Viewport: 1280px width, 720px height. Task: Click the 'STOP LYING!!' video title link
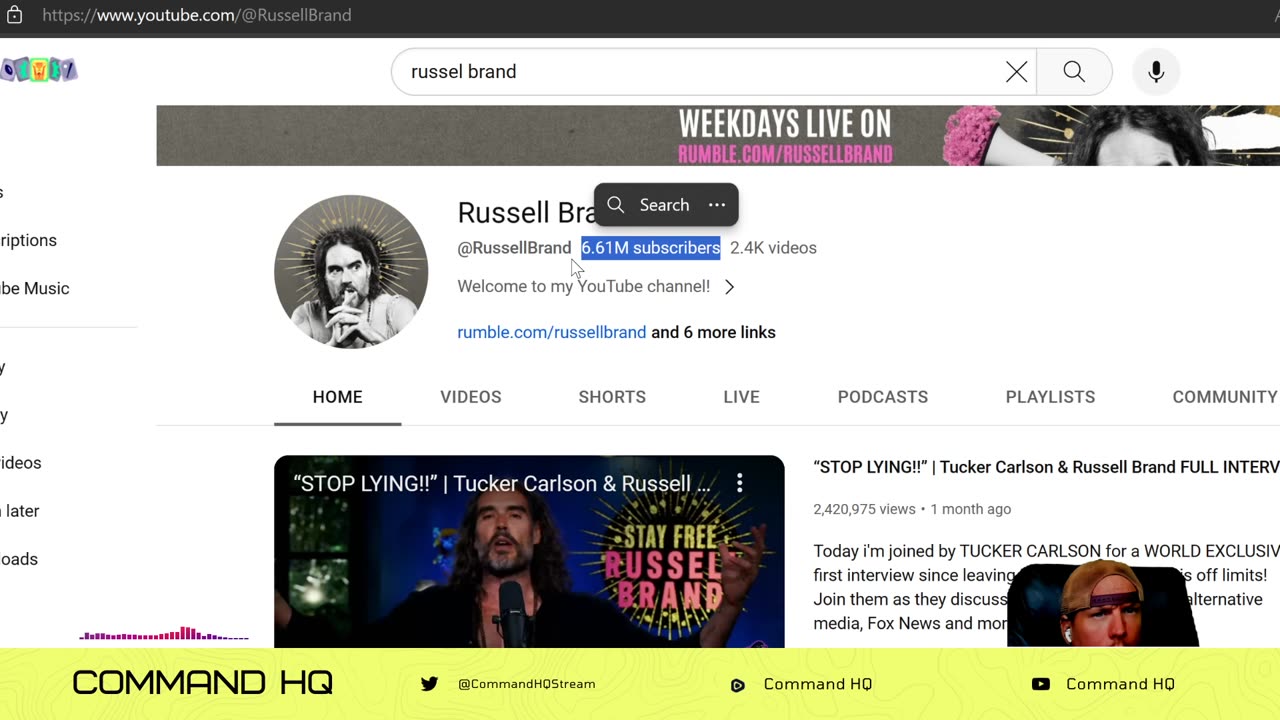(1046, 467)
